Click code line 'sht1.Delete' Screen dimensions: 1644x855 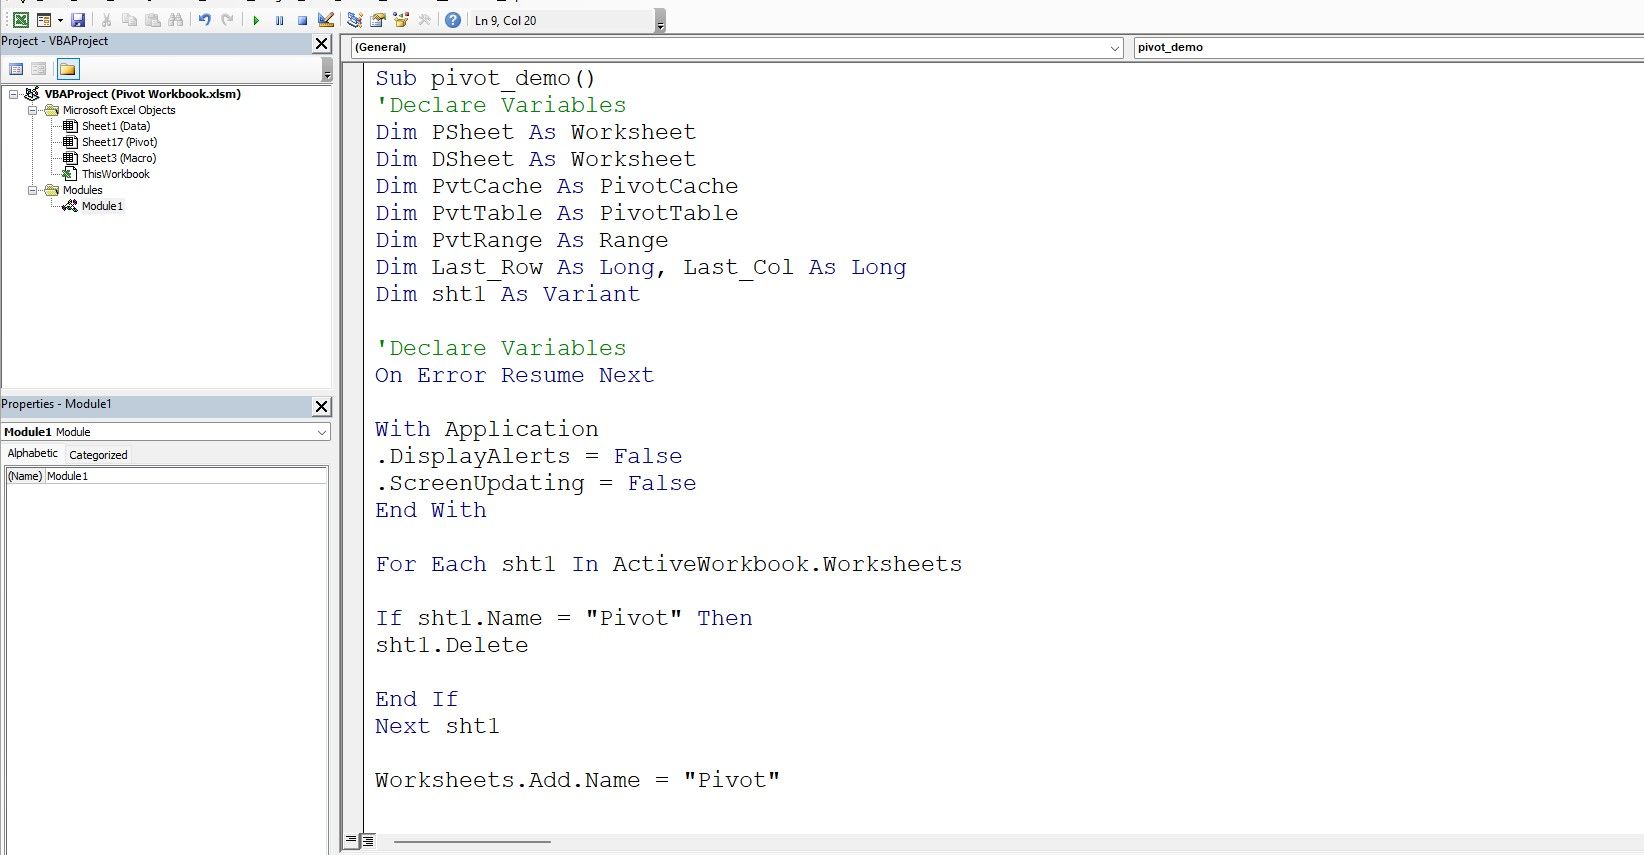451,645
